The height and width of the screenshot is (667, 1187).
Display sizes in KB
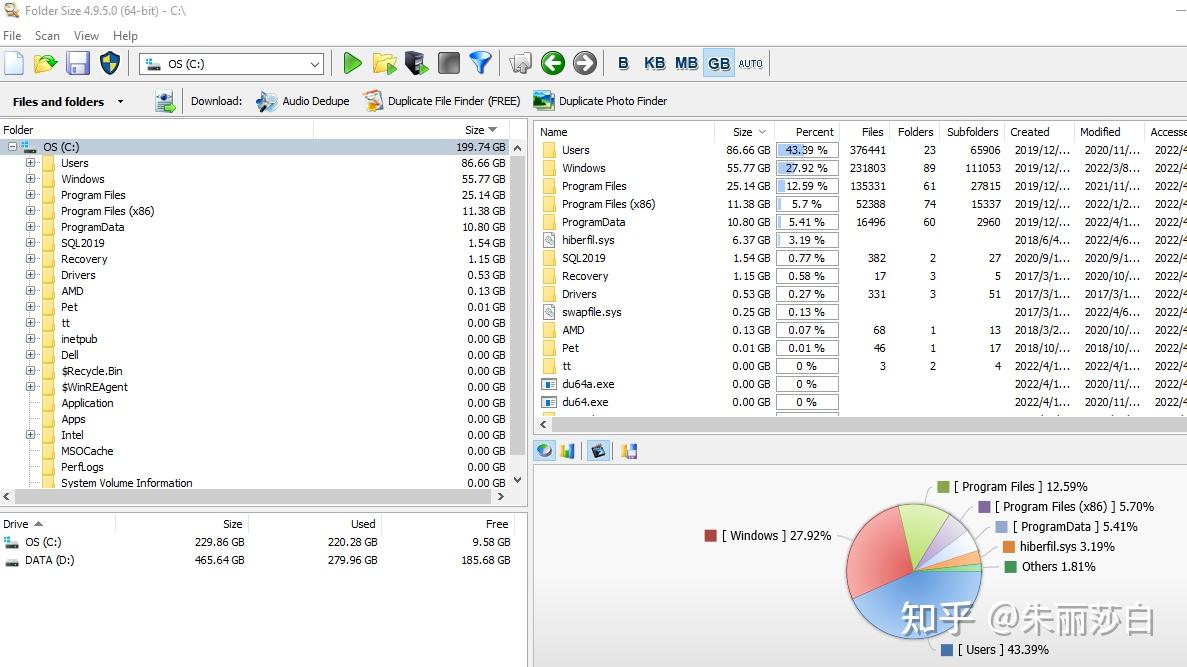(655, 64)
